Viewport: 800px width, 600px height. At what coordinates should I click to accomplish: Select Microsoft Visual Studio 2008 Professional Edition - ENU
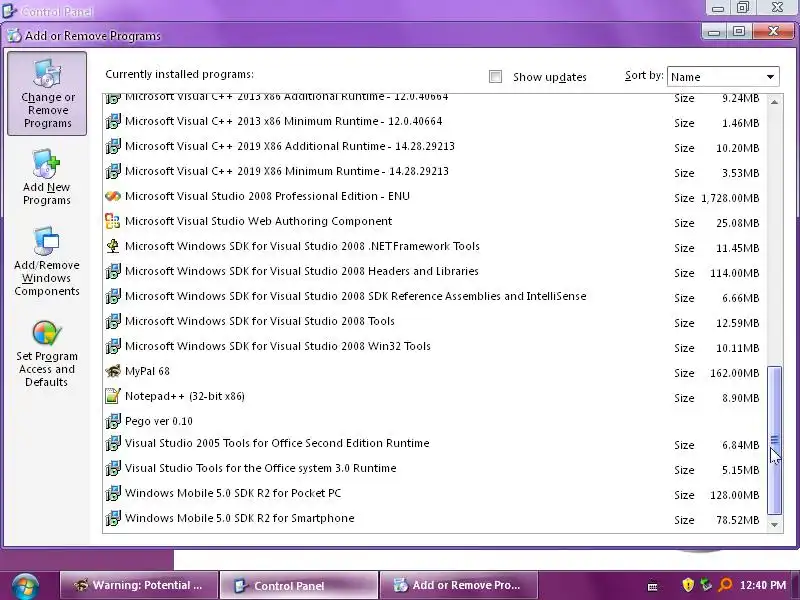[267, 196]
